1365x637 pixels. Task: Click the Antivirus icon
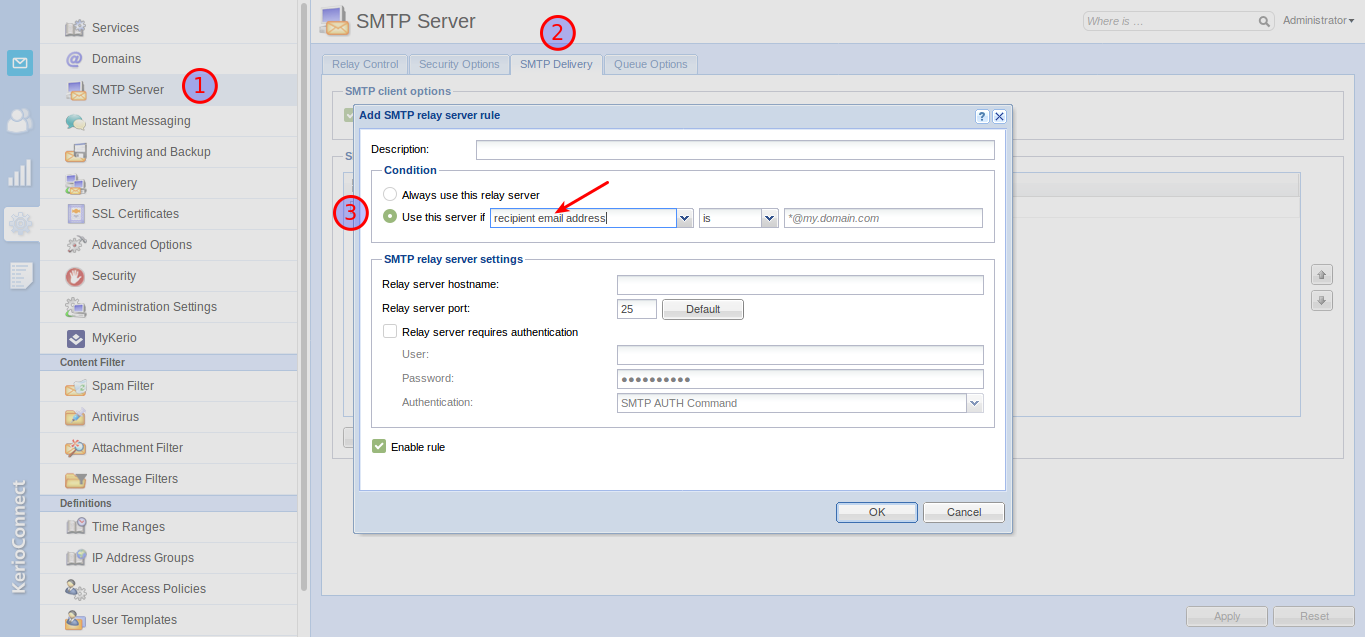click(75, 417)
